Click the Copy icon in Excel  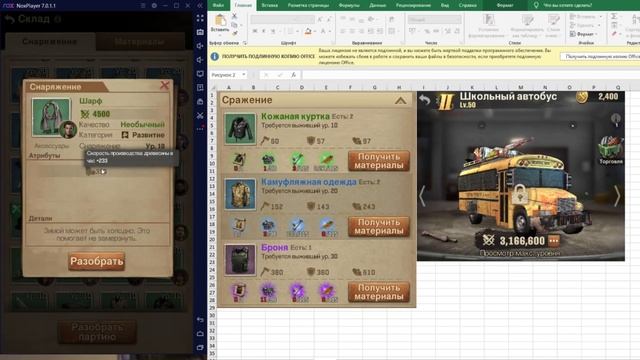click(x=234, y=25)
